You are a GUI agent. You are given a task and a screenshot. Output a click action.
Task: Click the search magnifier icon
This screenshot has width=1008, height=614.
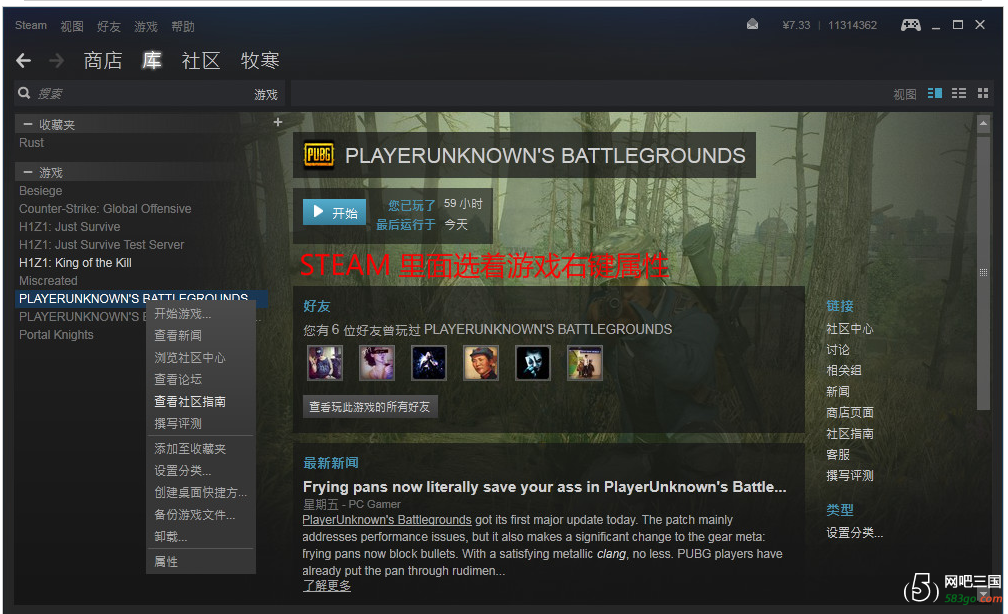pos(24,93)
